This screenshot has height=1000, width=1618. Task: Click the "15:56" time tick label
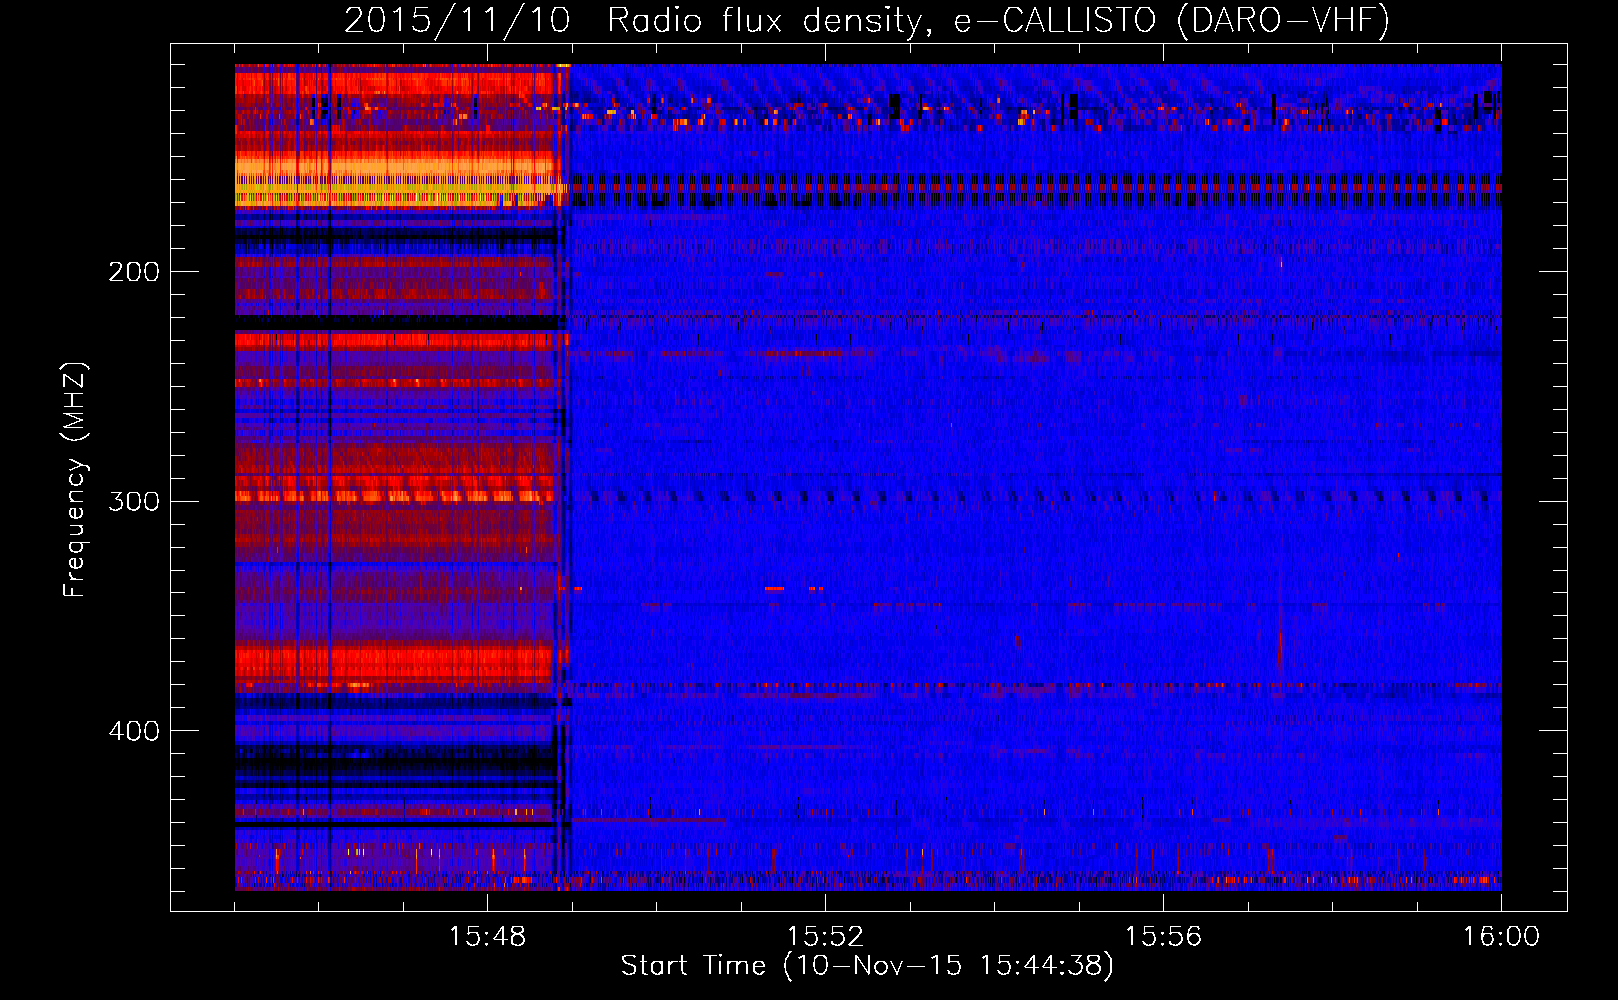[1163, 937]
